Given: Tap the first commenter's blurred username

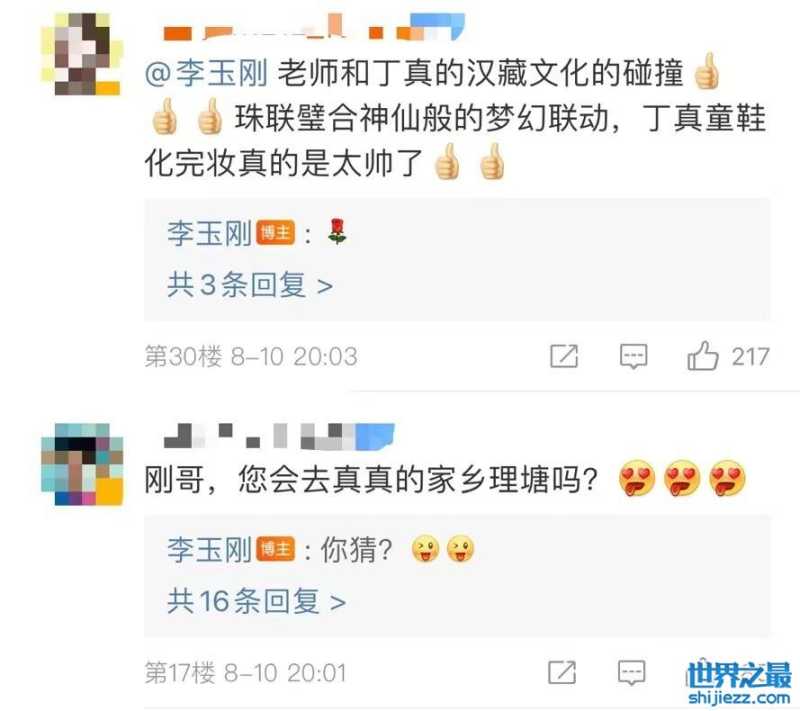Looking at the screenshot, I should (314, 27).
